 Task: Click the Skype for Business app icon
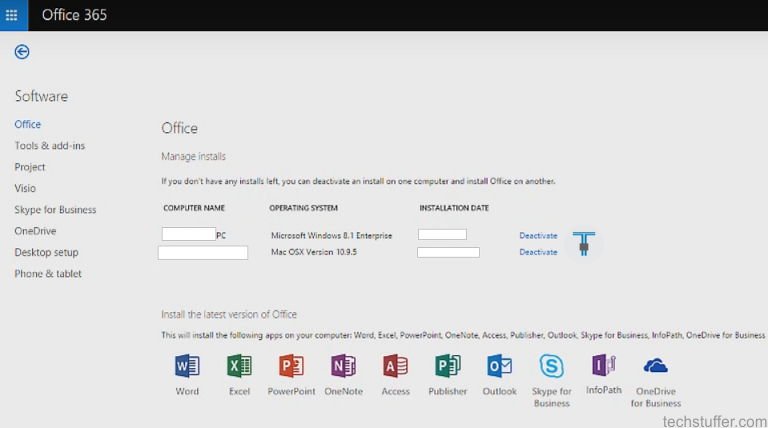tap(552, 366)
